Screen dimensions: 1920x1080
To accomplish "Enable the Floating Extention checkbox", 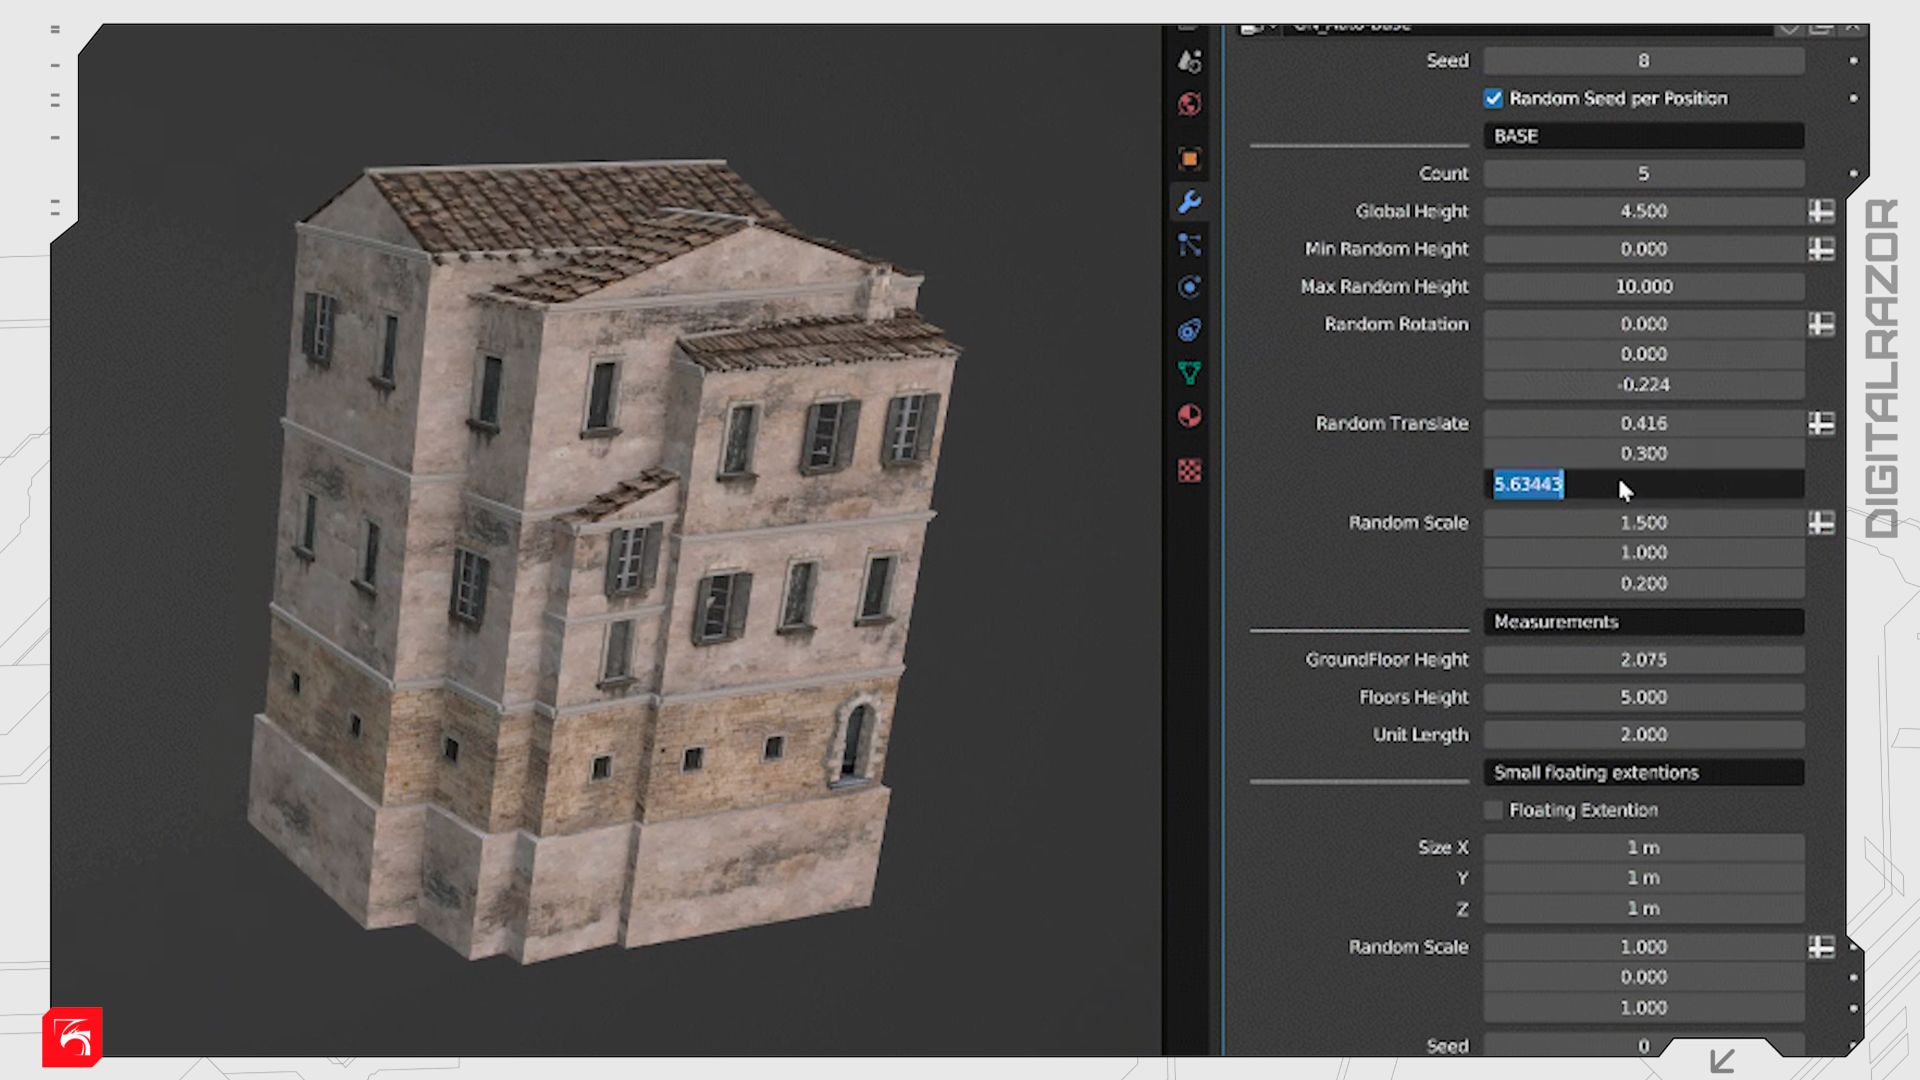I will click(x=1493, y=810).
